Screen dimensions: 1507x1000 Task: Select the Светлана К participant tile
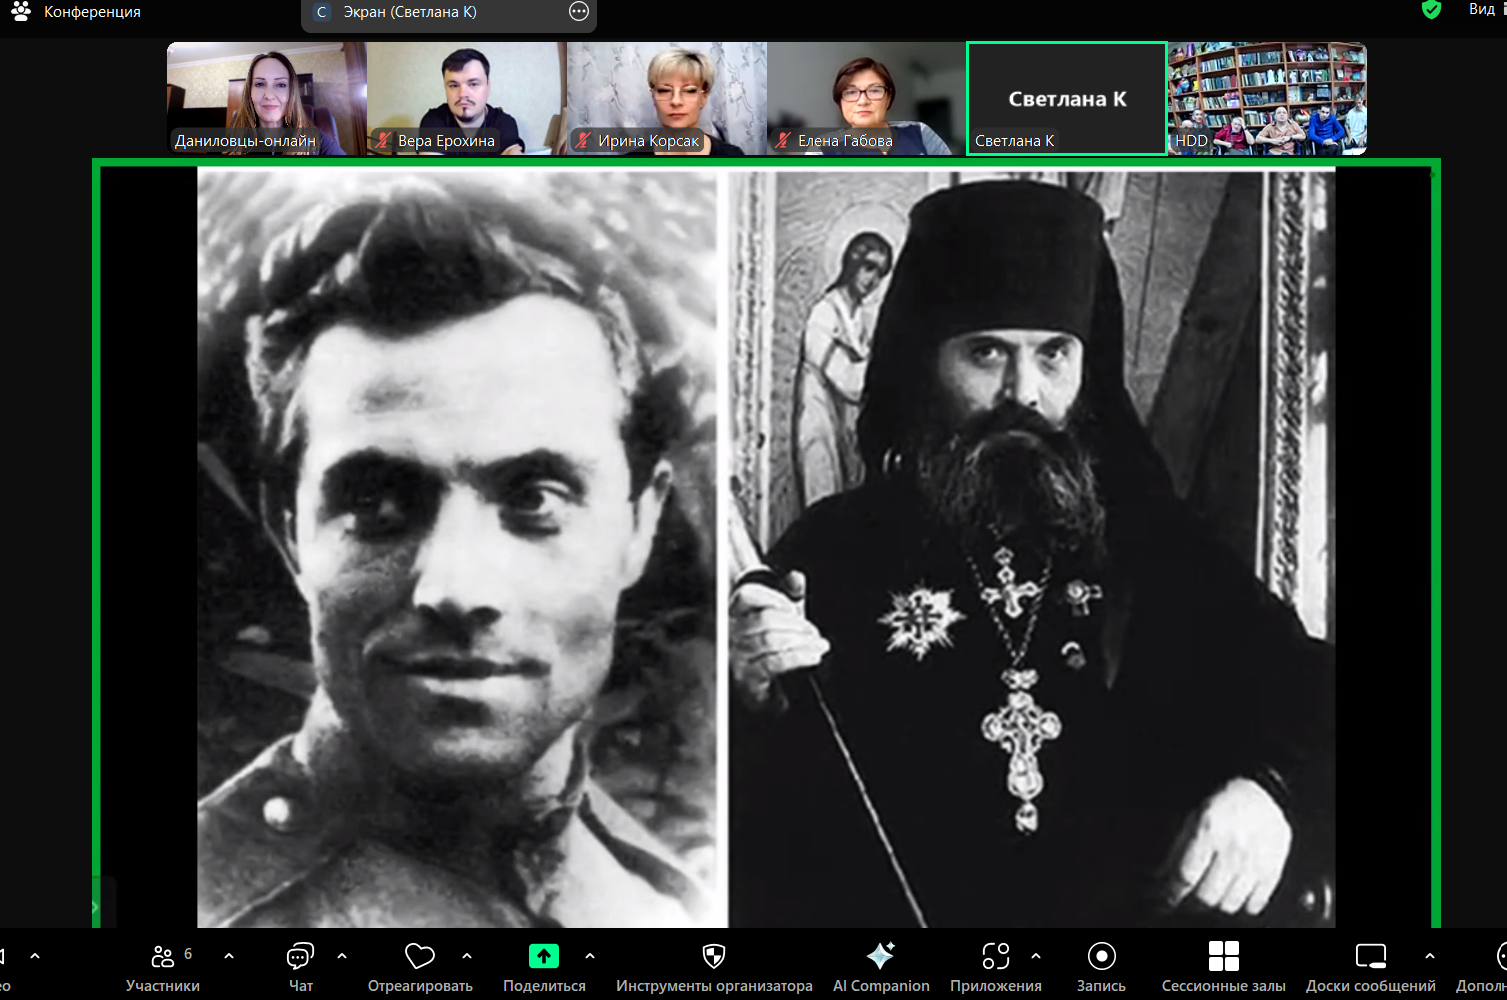click(x=1066, y=98)
